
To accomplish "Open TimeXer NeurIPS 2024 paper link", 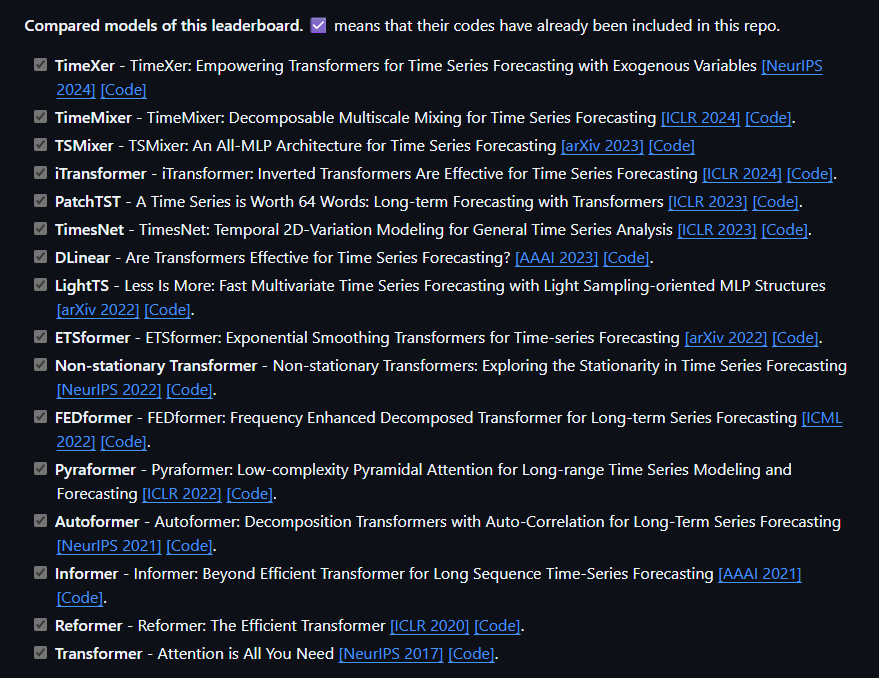I will coord(791,66).
